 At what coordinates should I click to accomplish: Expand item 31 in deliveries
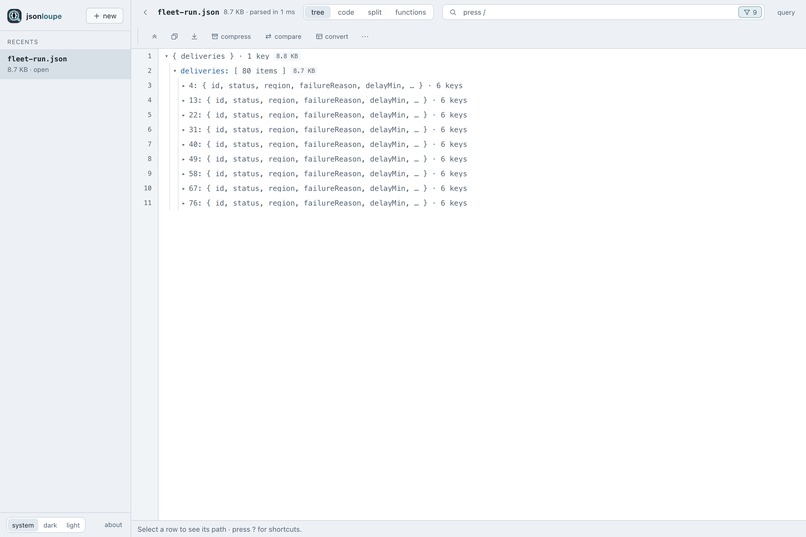pyautogui.click(x=183, y=130)
